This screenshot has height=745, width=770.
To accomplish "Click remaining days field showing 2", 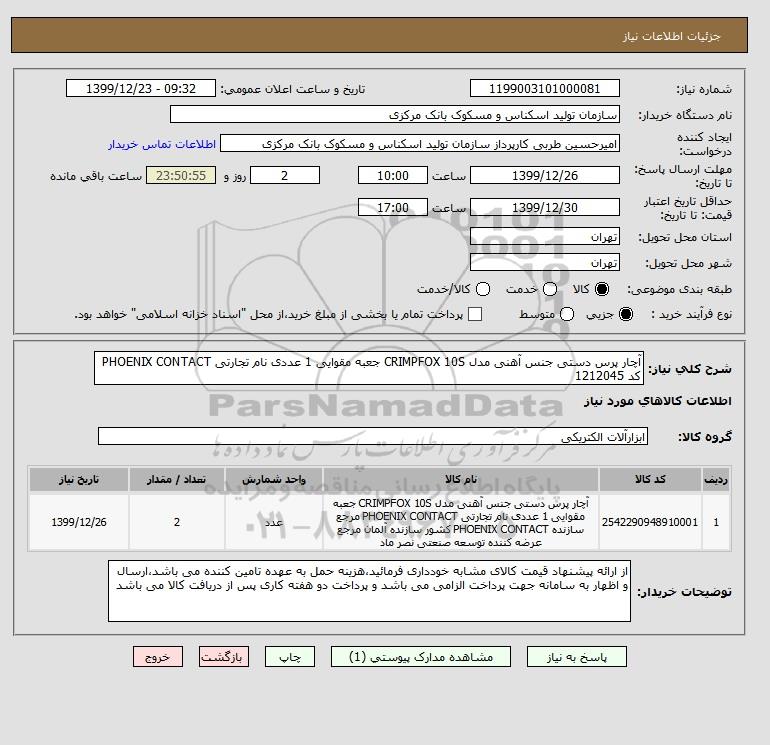I will [x=285, y=175].
